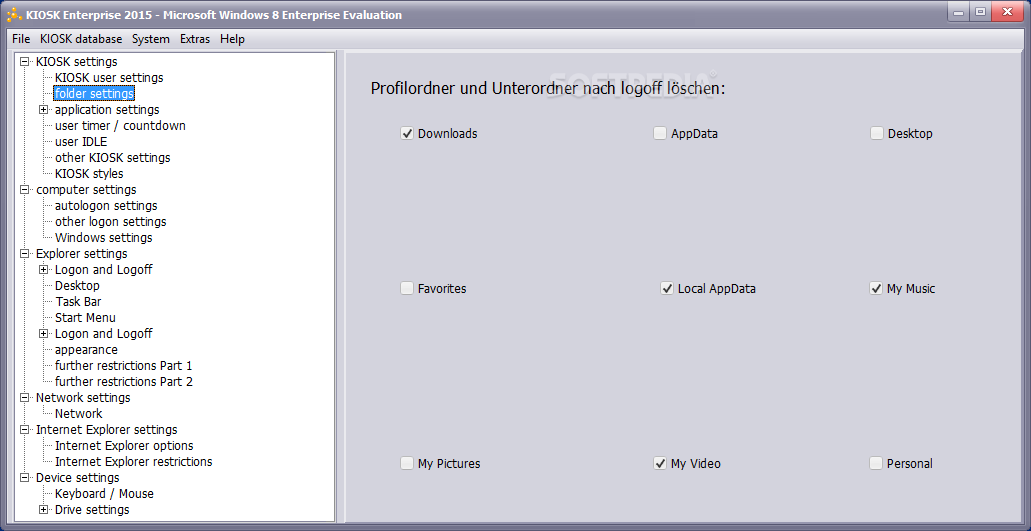
Task: Check the Favorites checkbox
Action: (x=406, y=289)
